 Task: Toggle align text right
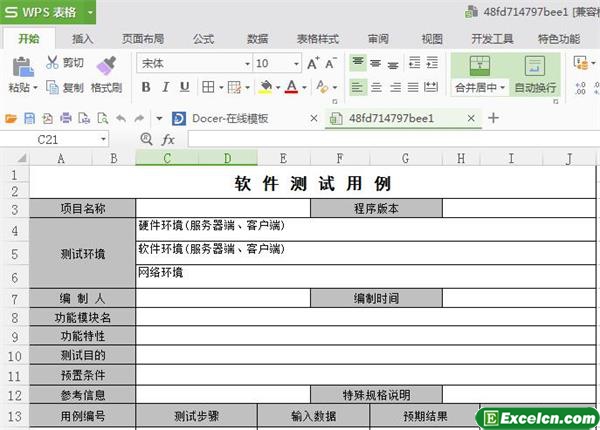[x=395, y=87]
